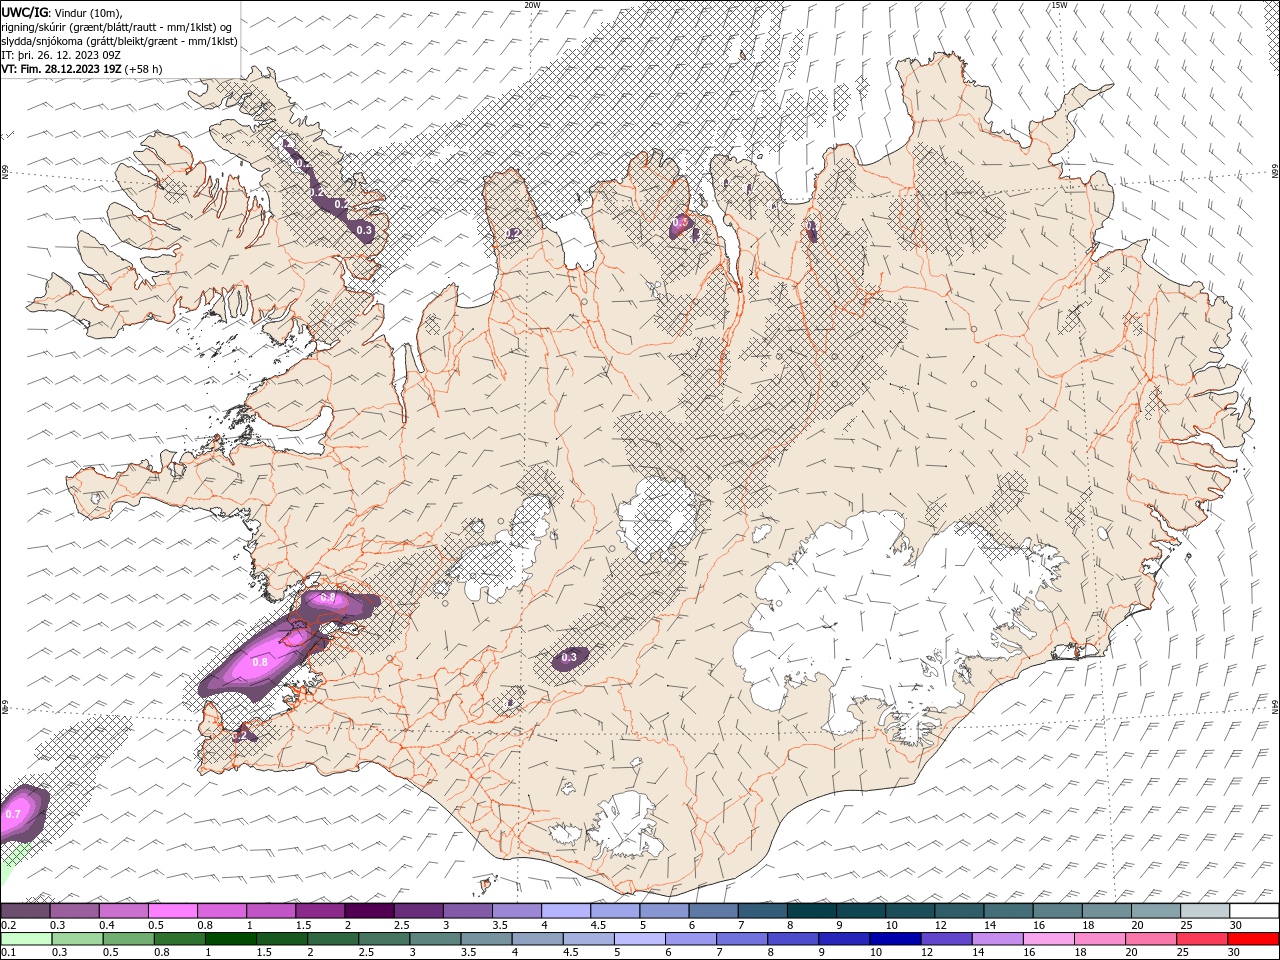The width and height of the screenshot is (1280, 960).
Task: Click the '0.3' label in the south-central purple blob
Action: [x=569, y=658]
